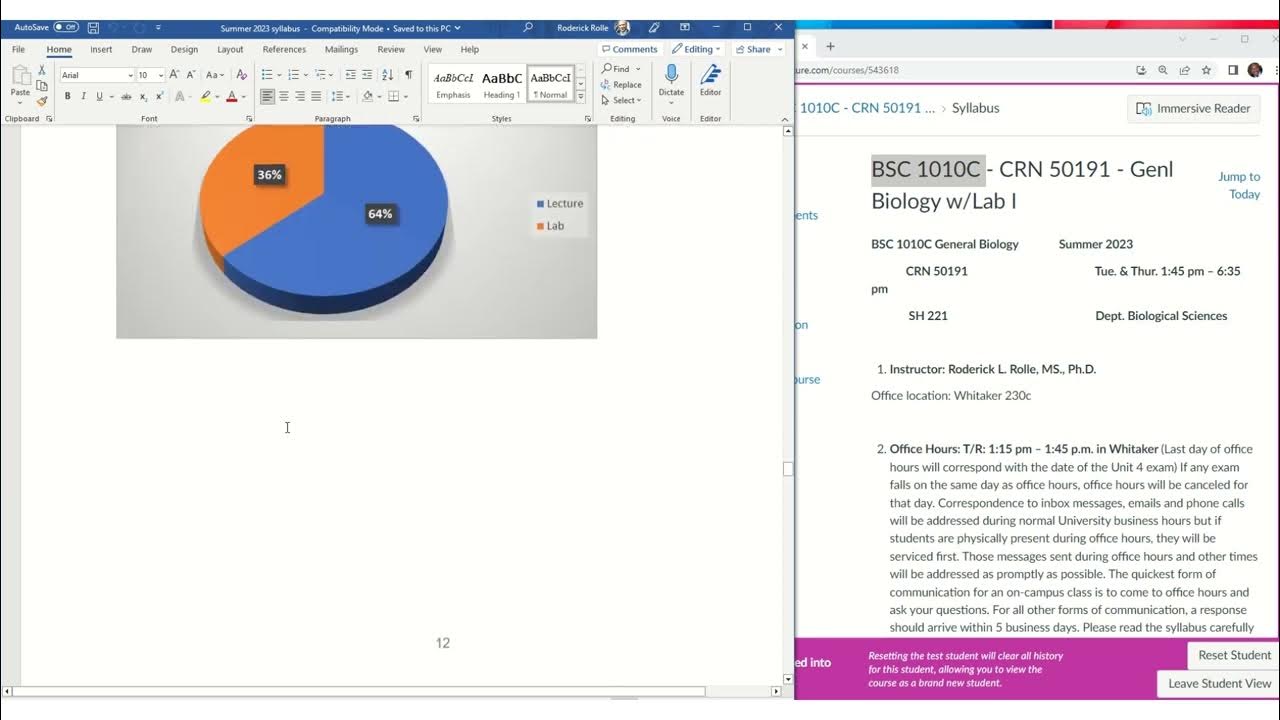
Task: Click the Decrease Indent icon
Action: click(x=350, y=75)
